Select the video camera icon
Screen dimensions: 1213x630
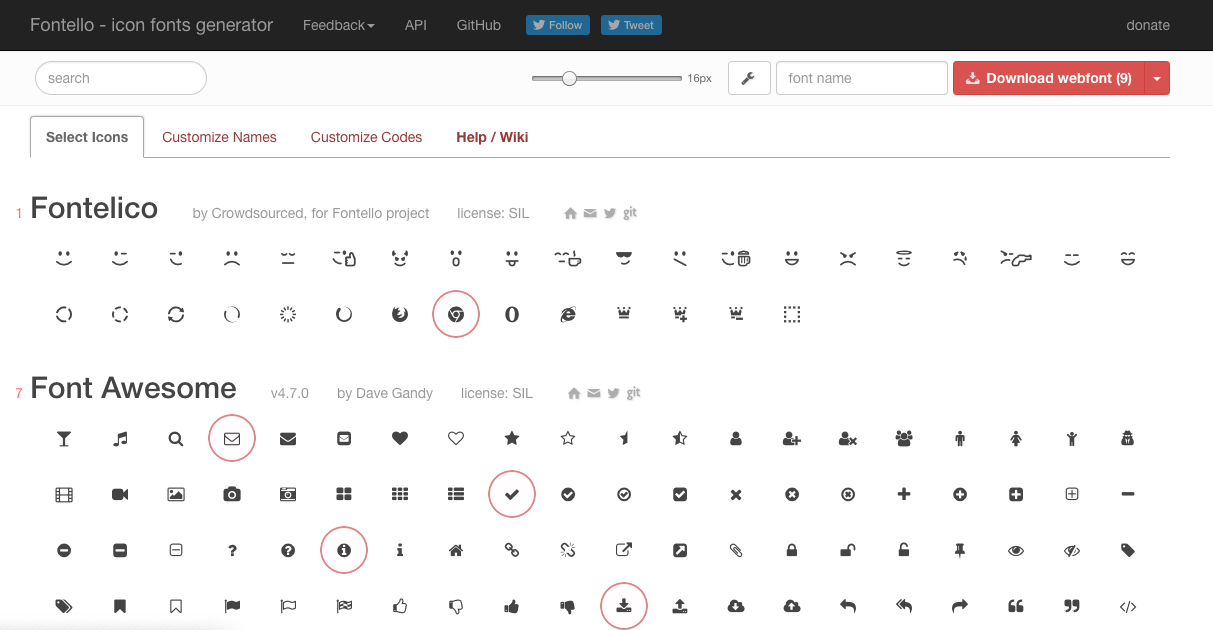pos(120,494)
